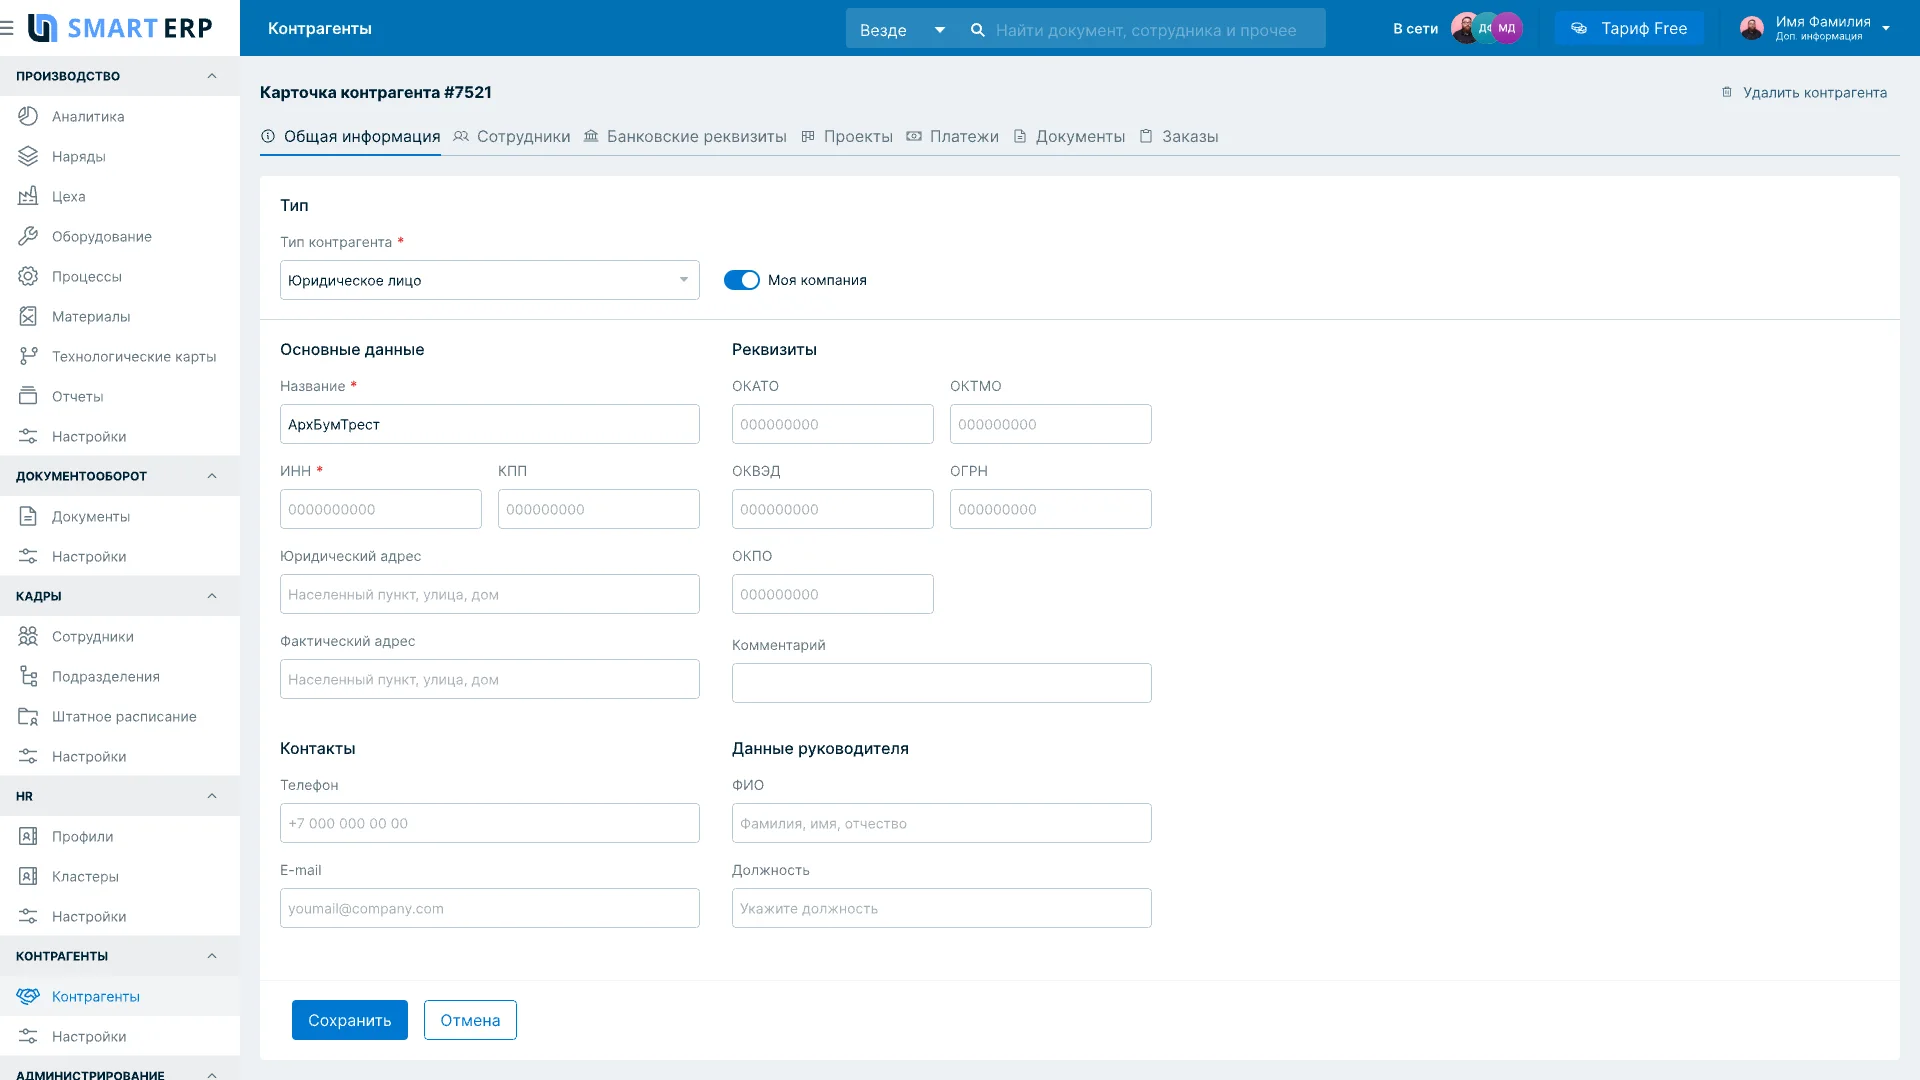The width and height of the screenshot is (1920, 1080).
Task: Click the Цеха factory icon
Action: click(28, 196)
